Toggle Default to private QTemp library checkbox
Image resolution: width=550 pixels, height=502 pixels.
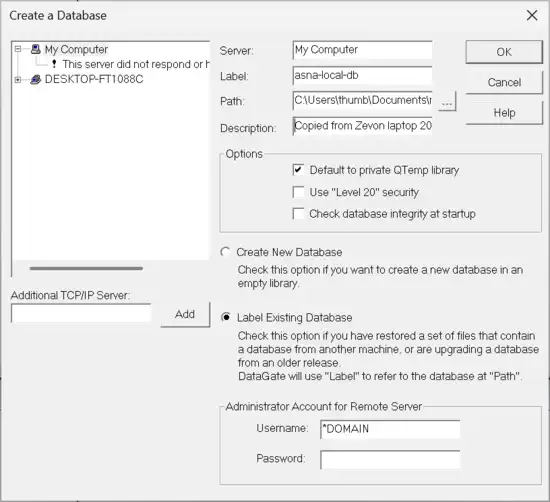[298, 170]
